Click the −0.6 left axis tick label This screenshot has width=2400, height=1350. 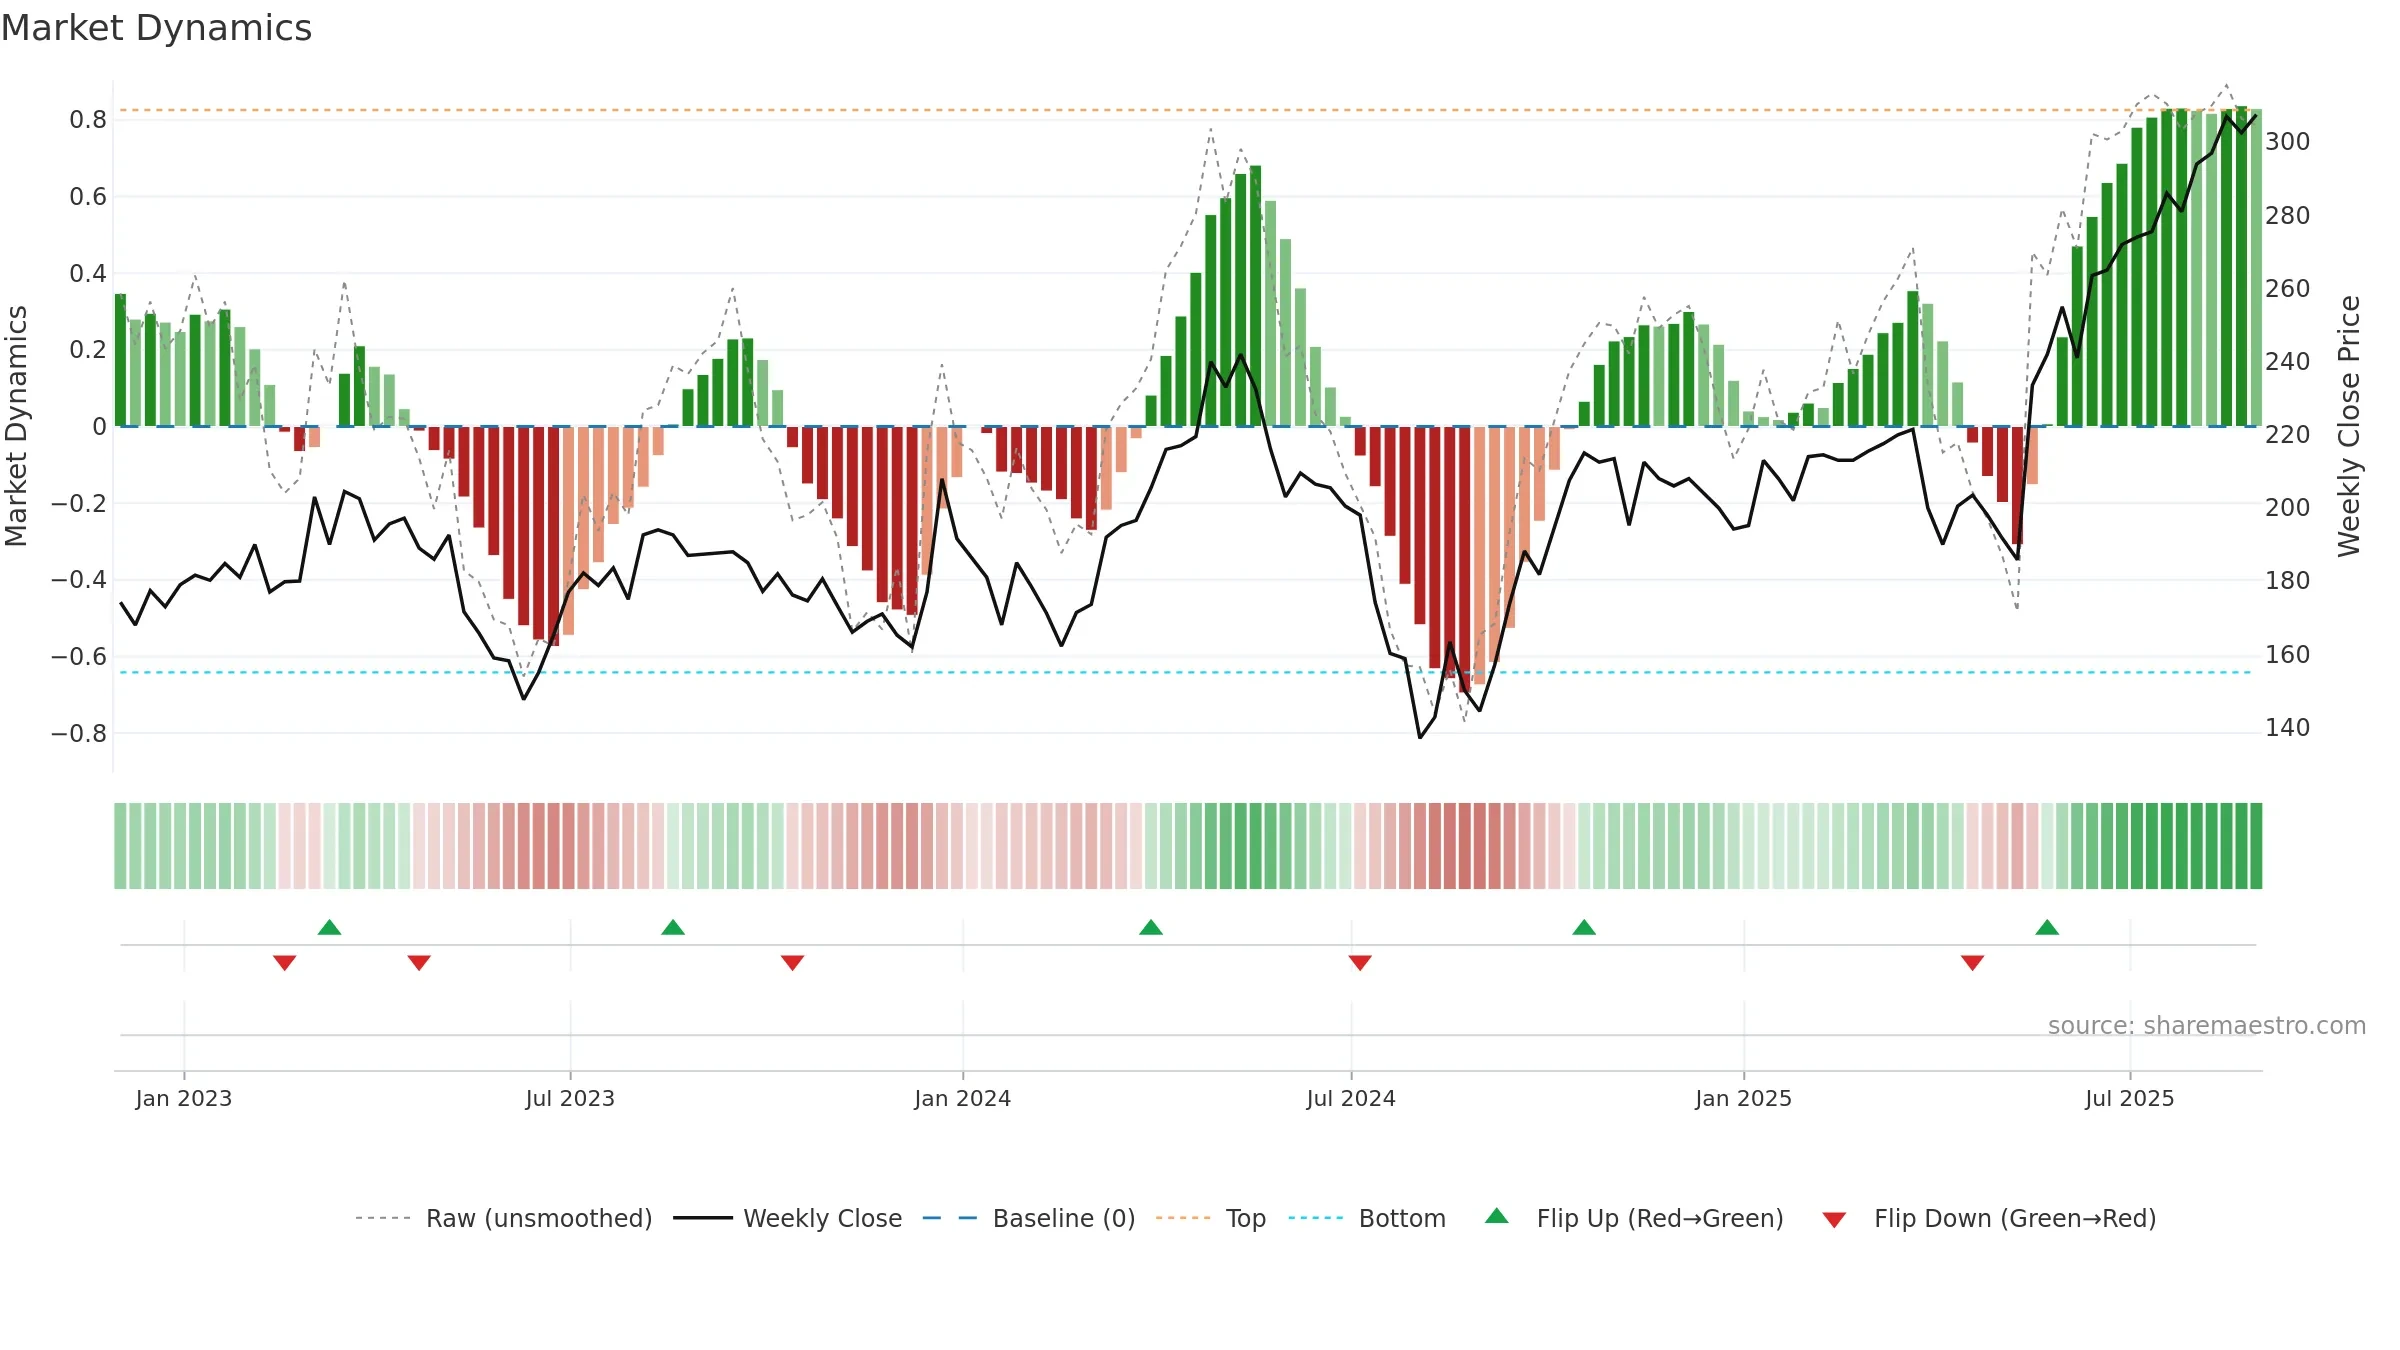(x=79, y=657)
